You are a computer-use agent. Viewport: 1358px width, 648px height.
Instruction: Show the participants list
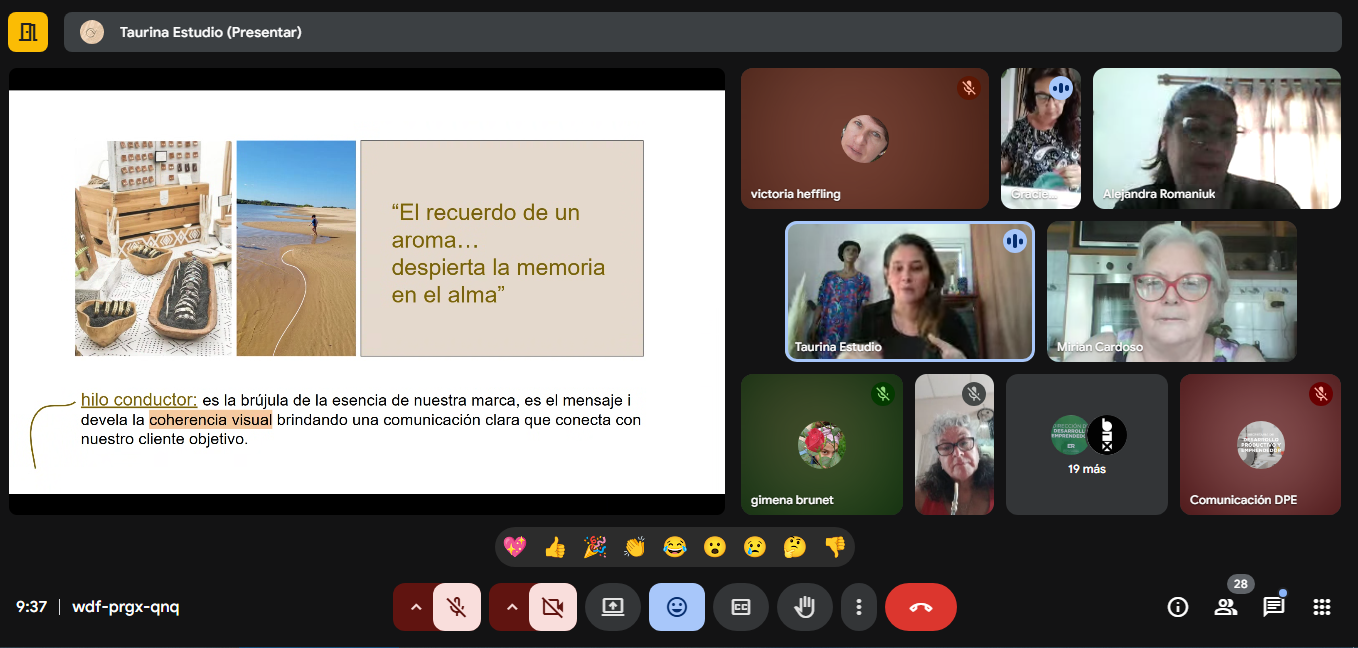coord(1226,606)
